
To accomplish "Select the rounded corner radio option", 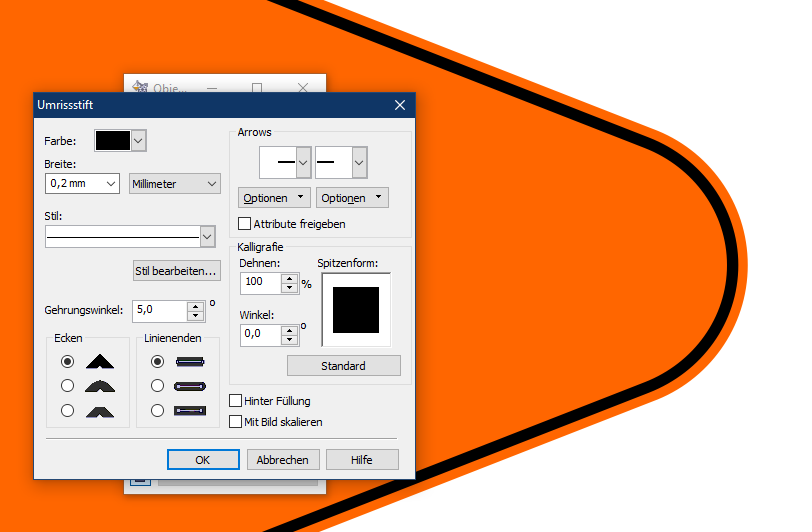I will [67, 385].
